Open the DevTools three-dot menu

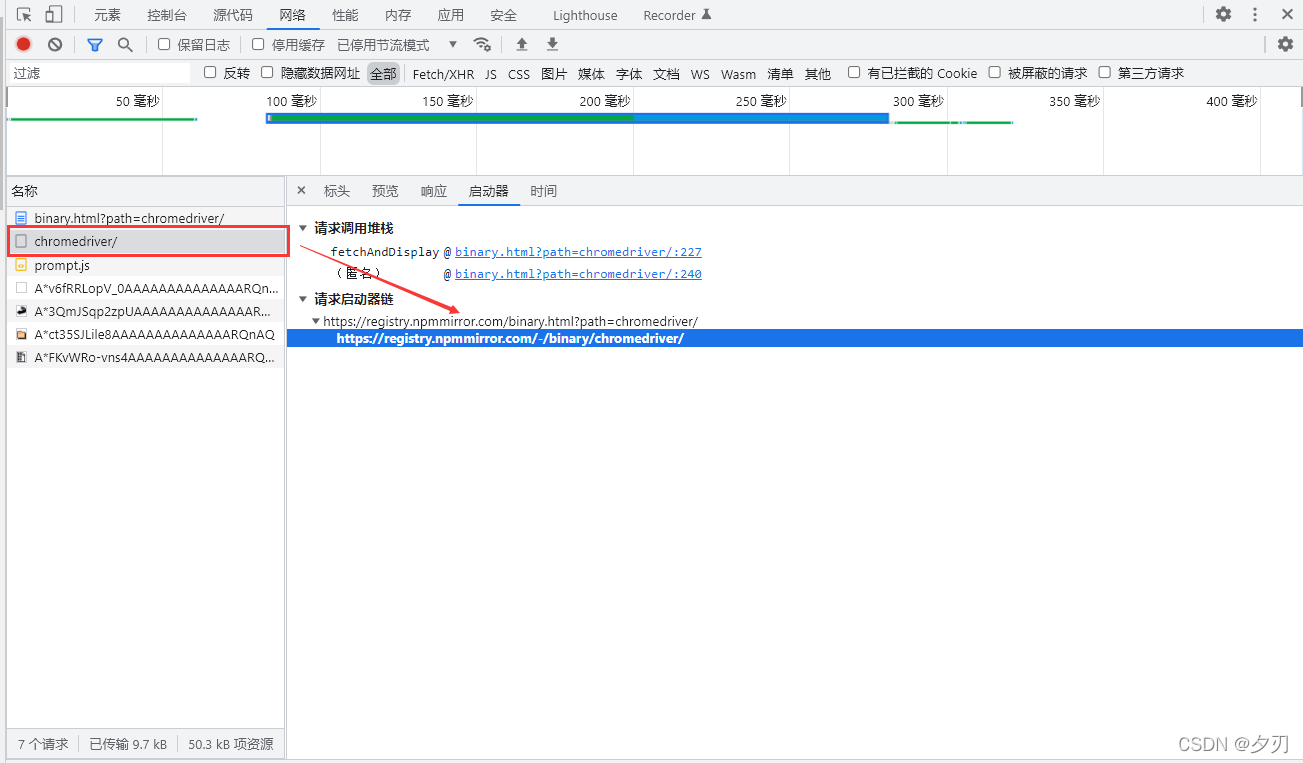tap(1255, 15)
